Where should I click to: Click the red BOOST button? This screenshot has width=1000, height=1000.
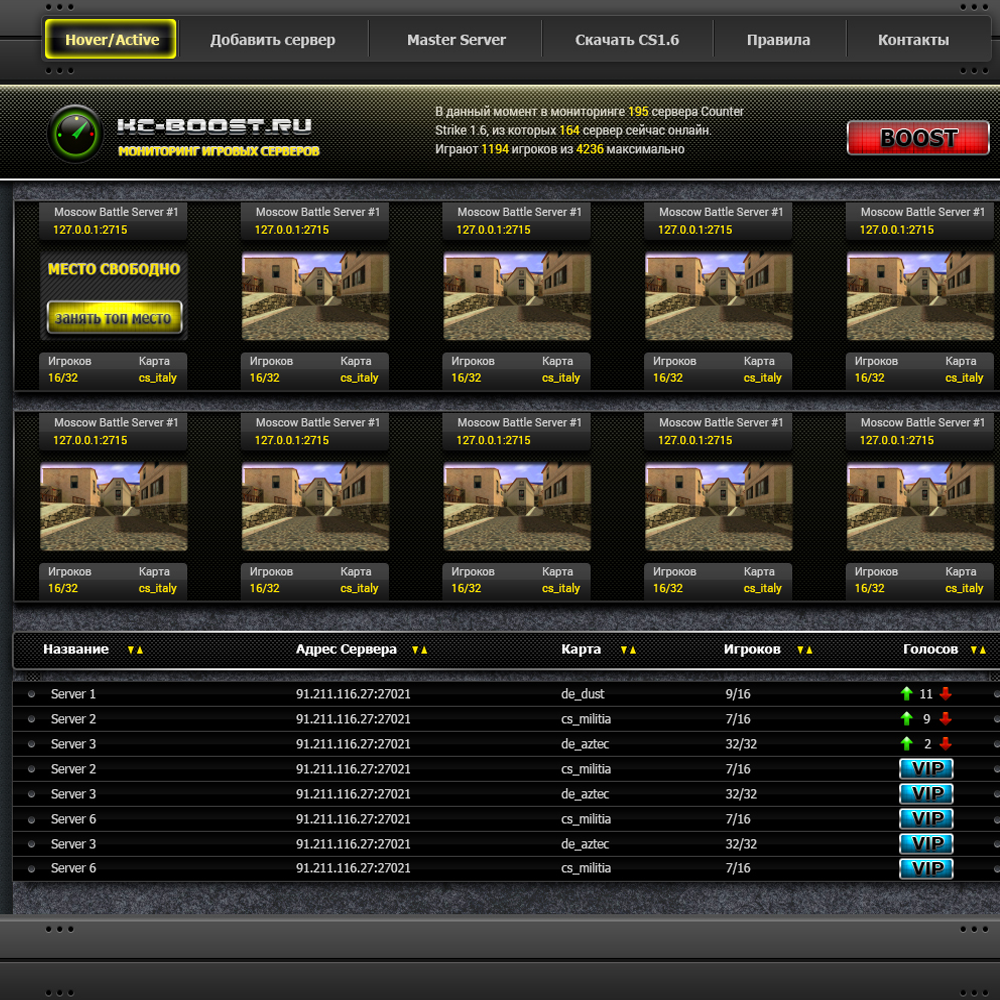point(918,138)
